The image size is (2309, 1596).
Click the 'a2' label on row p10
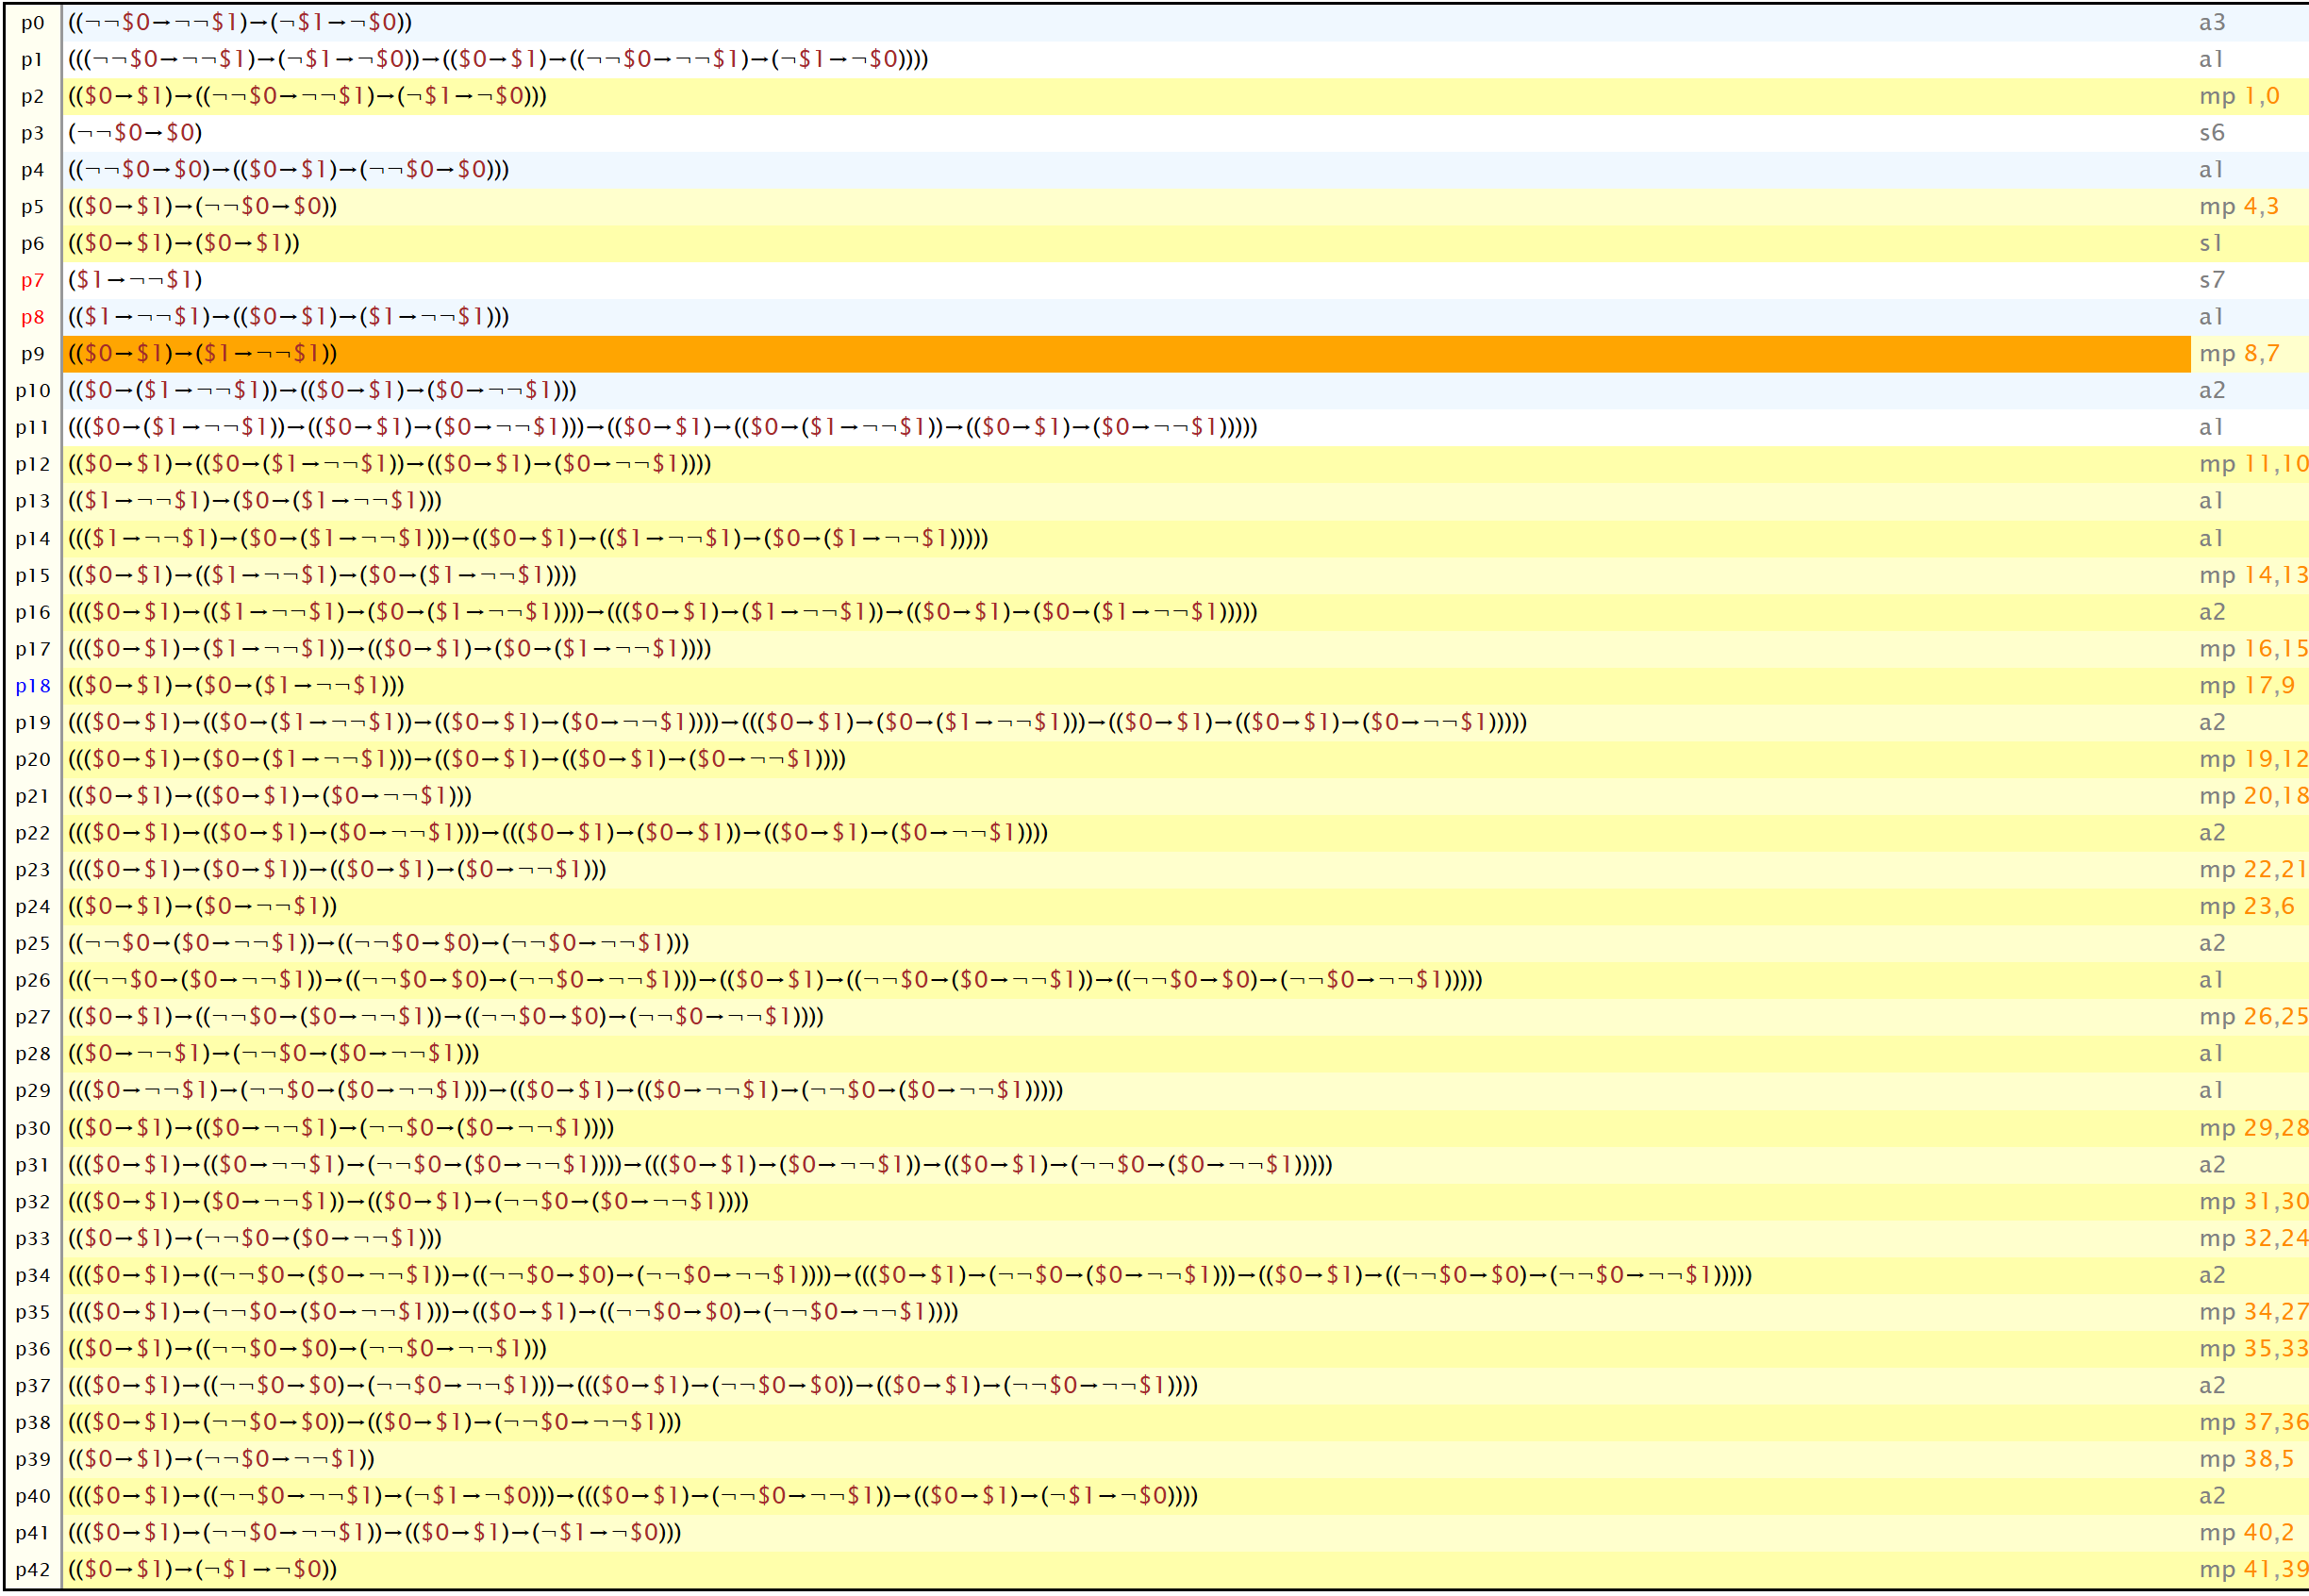tap(2211, 391)
